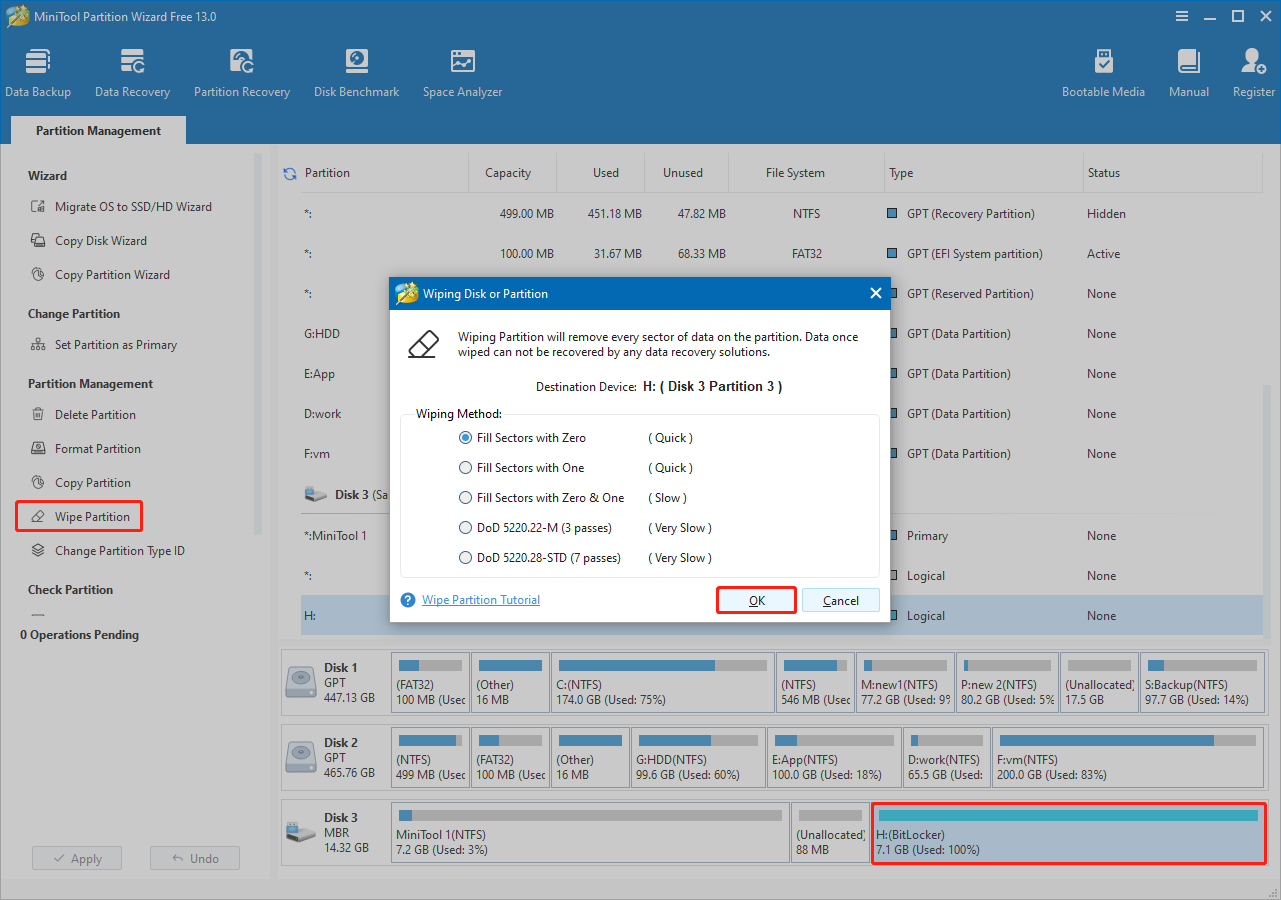The width and height of the screenshot is (1281, 900).
Task: Select Fill Sectors with One wiping method
Action: (x=465, y=467)
